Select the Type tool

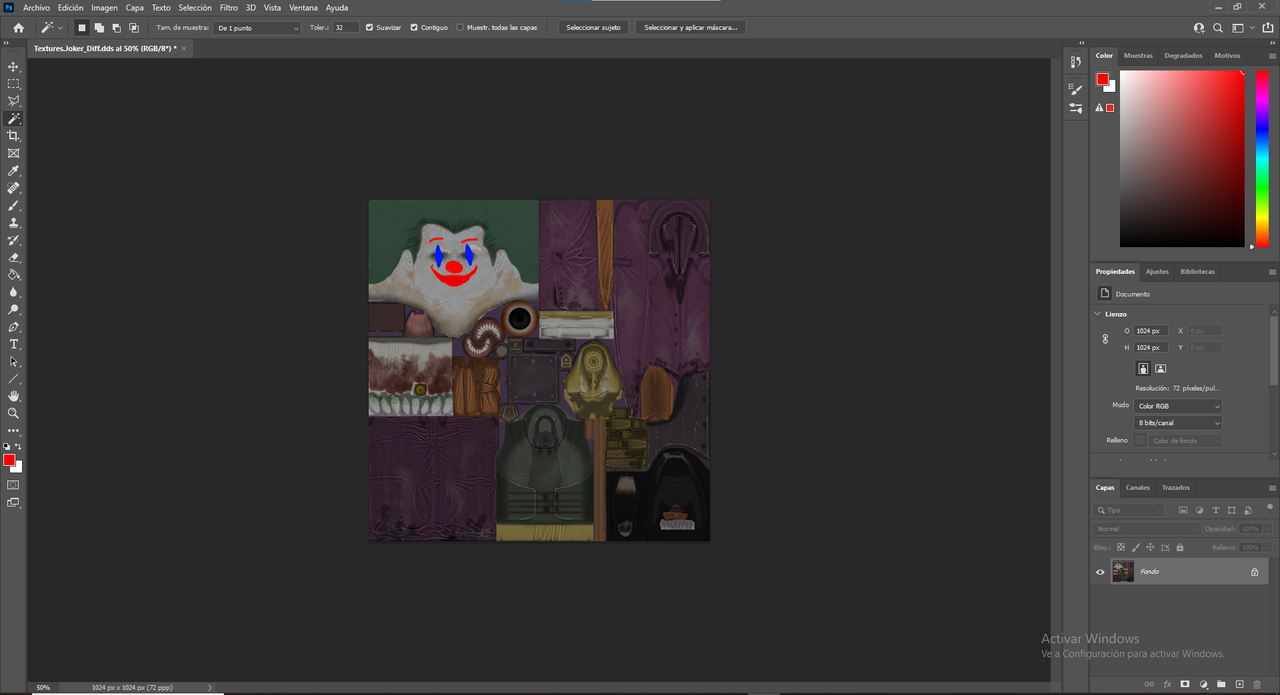(x=13, y=344)
